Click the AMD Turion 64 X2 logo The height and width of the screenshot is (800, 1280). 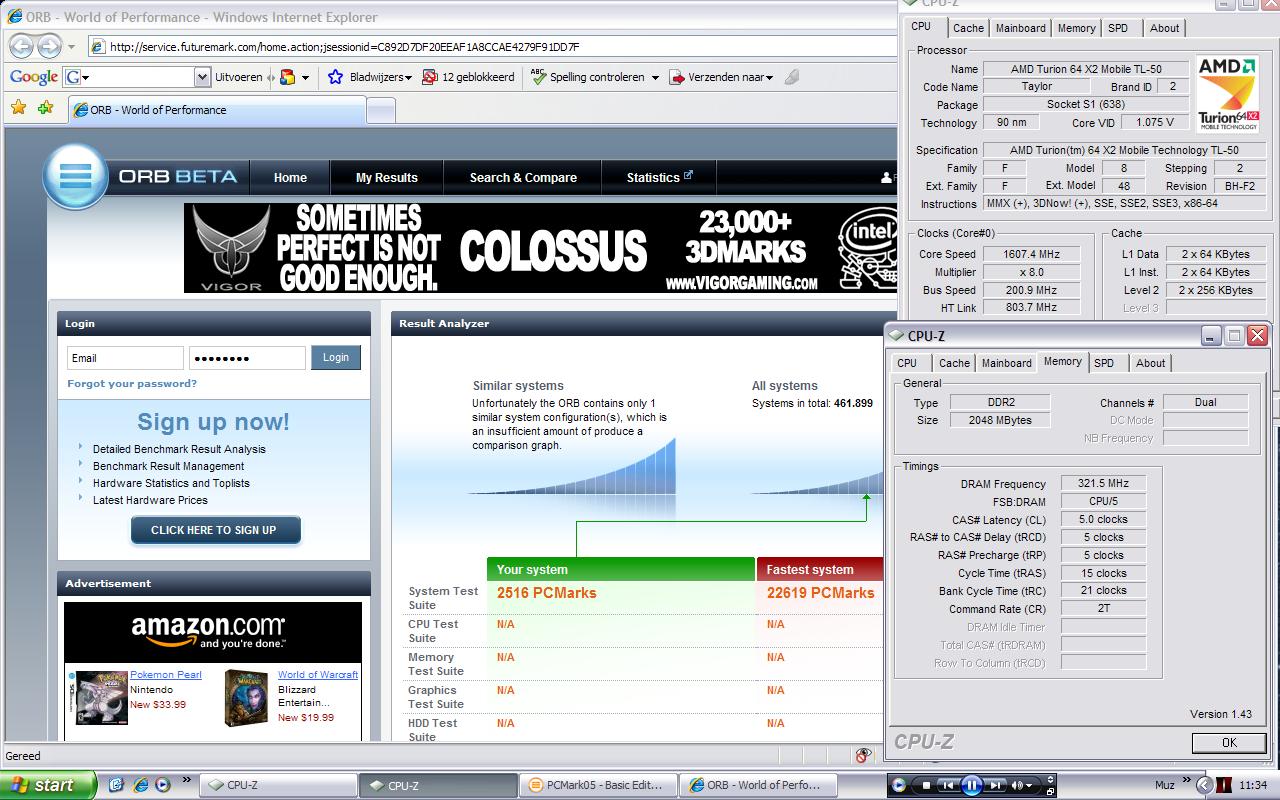point(1227,95)
